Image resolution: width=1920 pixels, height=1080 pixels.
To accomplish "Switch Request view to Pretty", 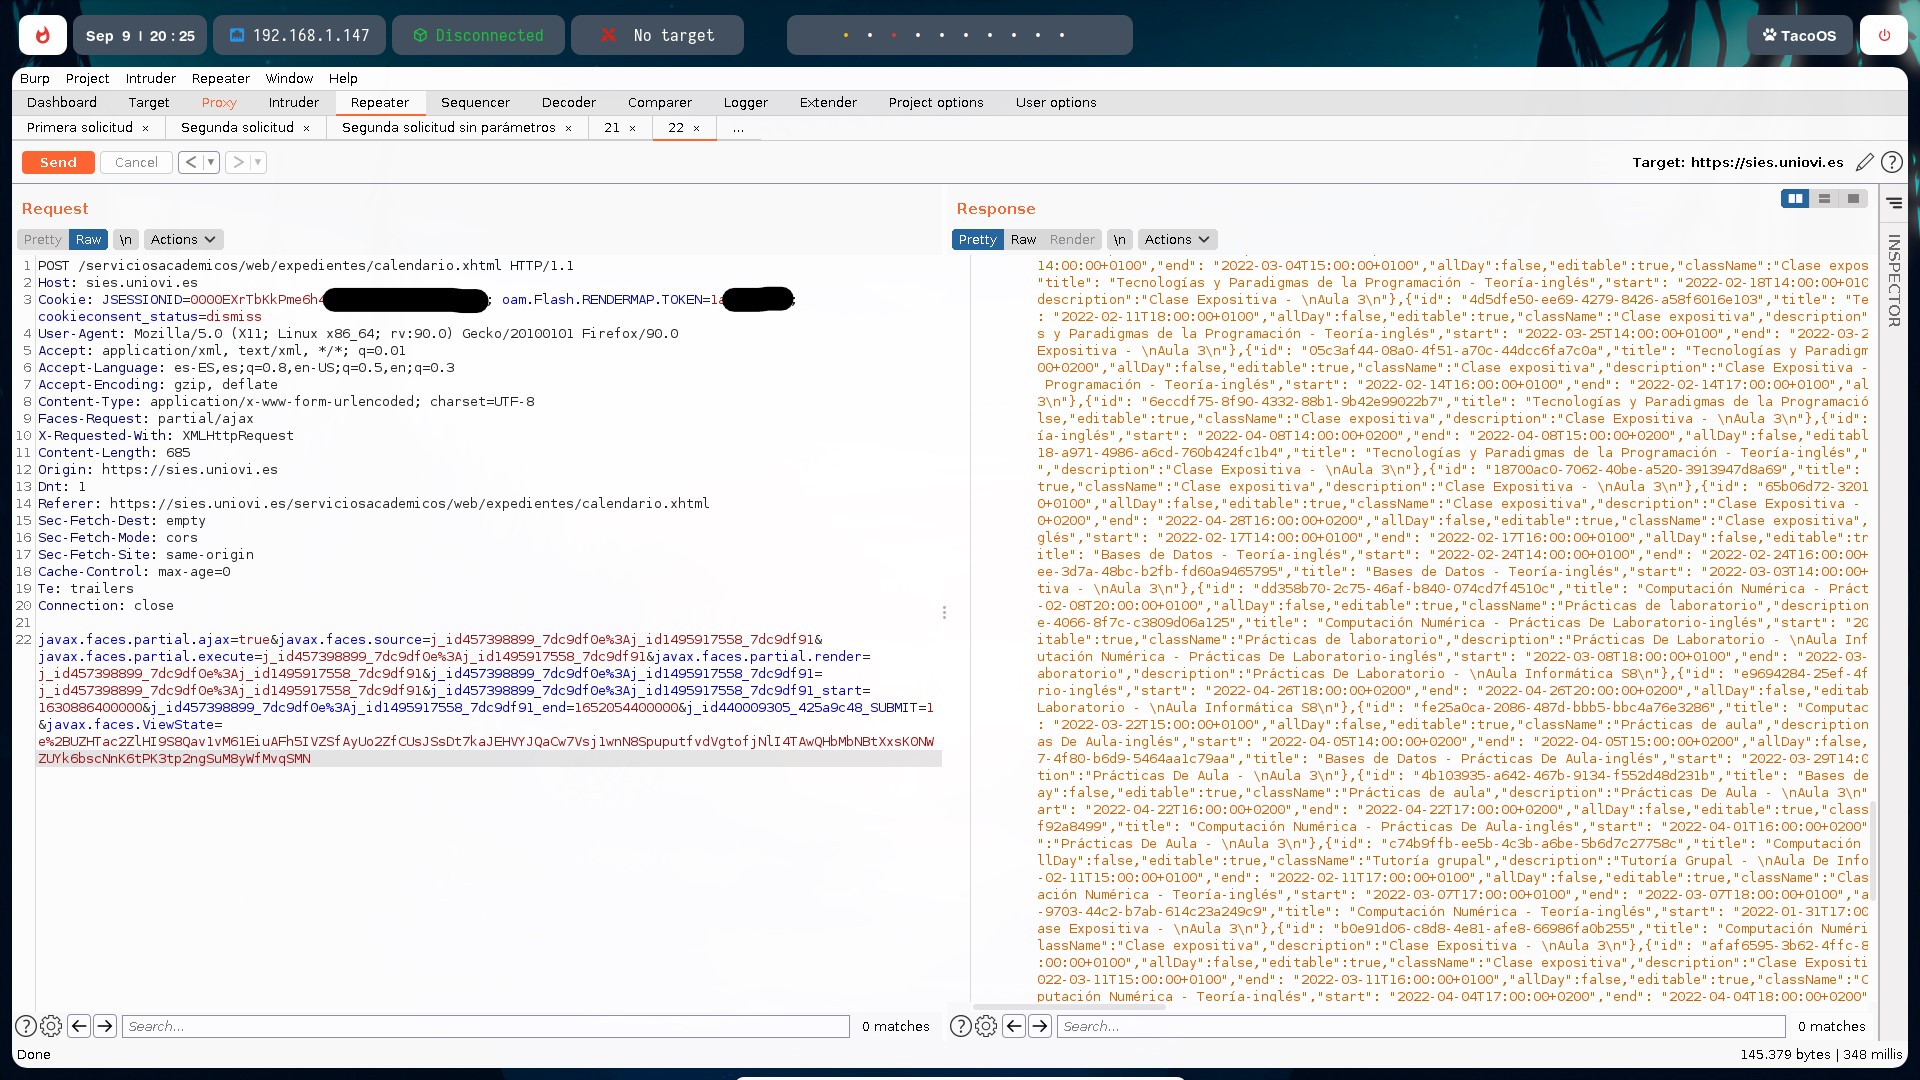I will 43,240.
